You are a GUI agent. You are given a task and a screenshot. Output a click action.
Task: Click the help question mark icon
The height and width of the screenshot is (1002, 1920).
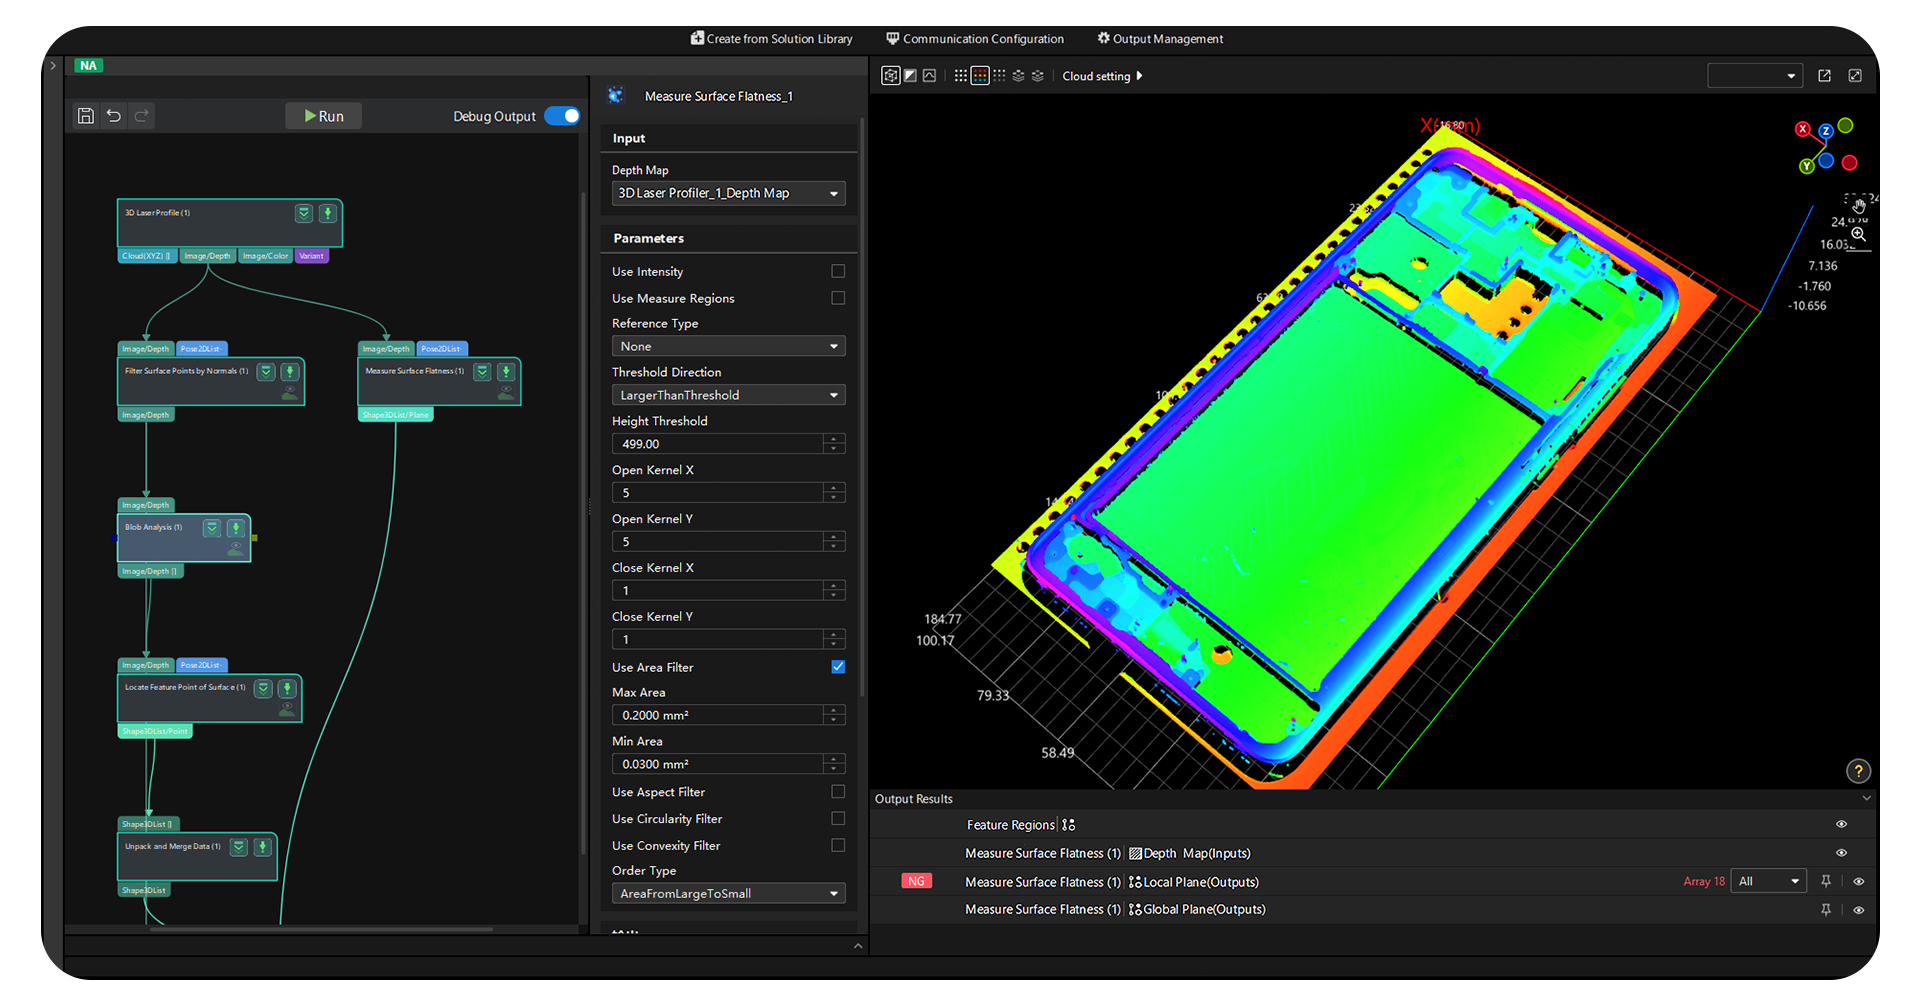pos(1858,770)
